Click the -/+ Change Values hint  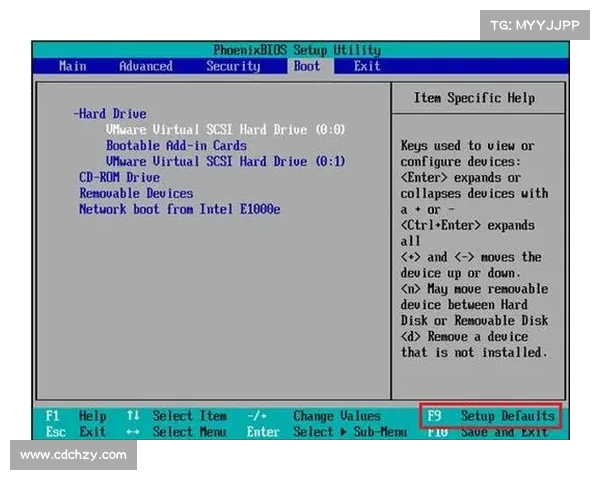(314, 416)
